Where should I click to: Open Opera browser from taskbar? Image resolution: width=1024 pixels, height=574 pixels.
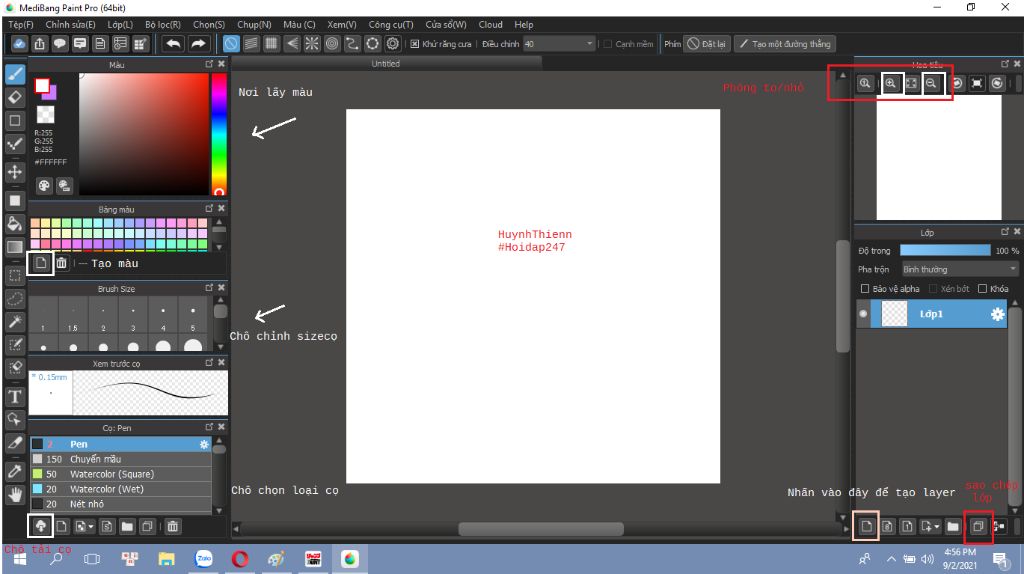240,559
